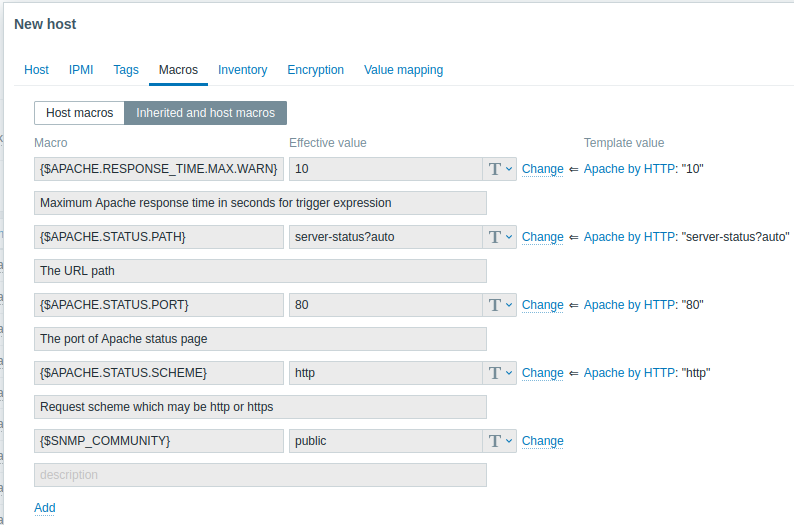
Task: Go to the Encryption tab
Action: 315,70
